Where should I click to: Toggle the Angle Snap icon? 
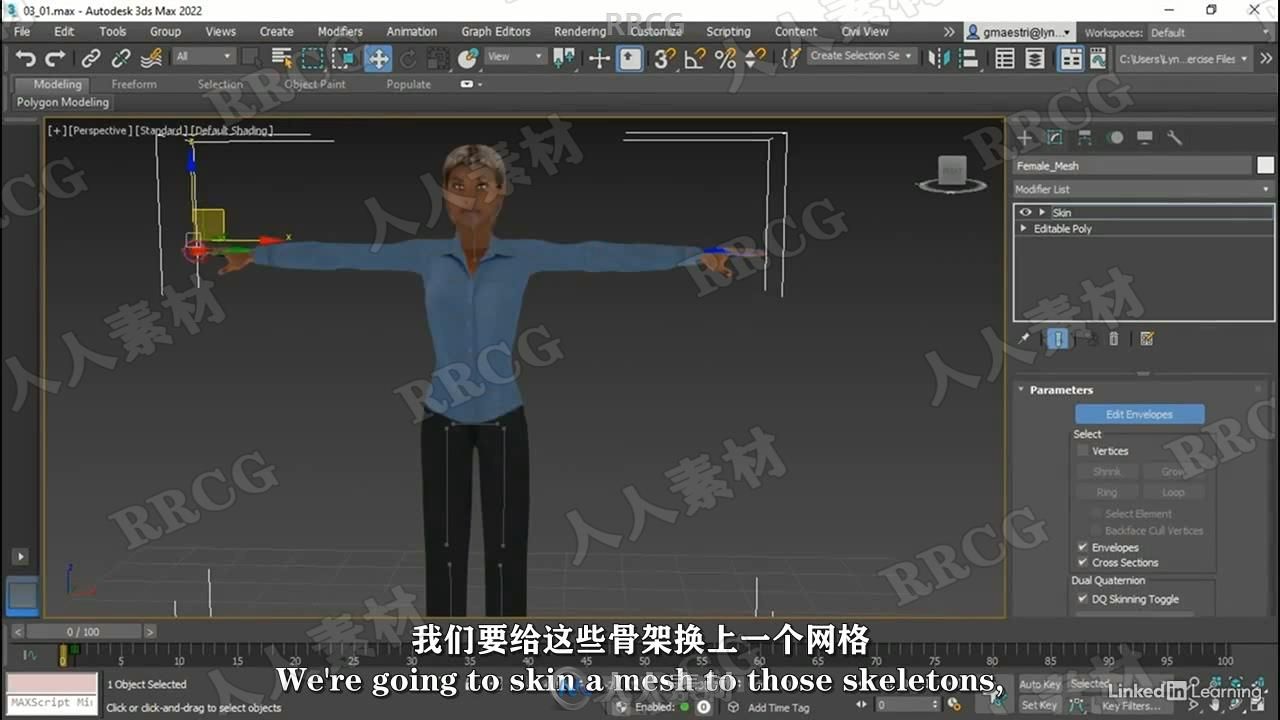695,58
